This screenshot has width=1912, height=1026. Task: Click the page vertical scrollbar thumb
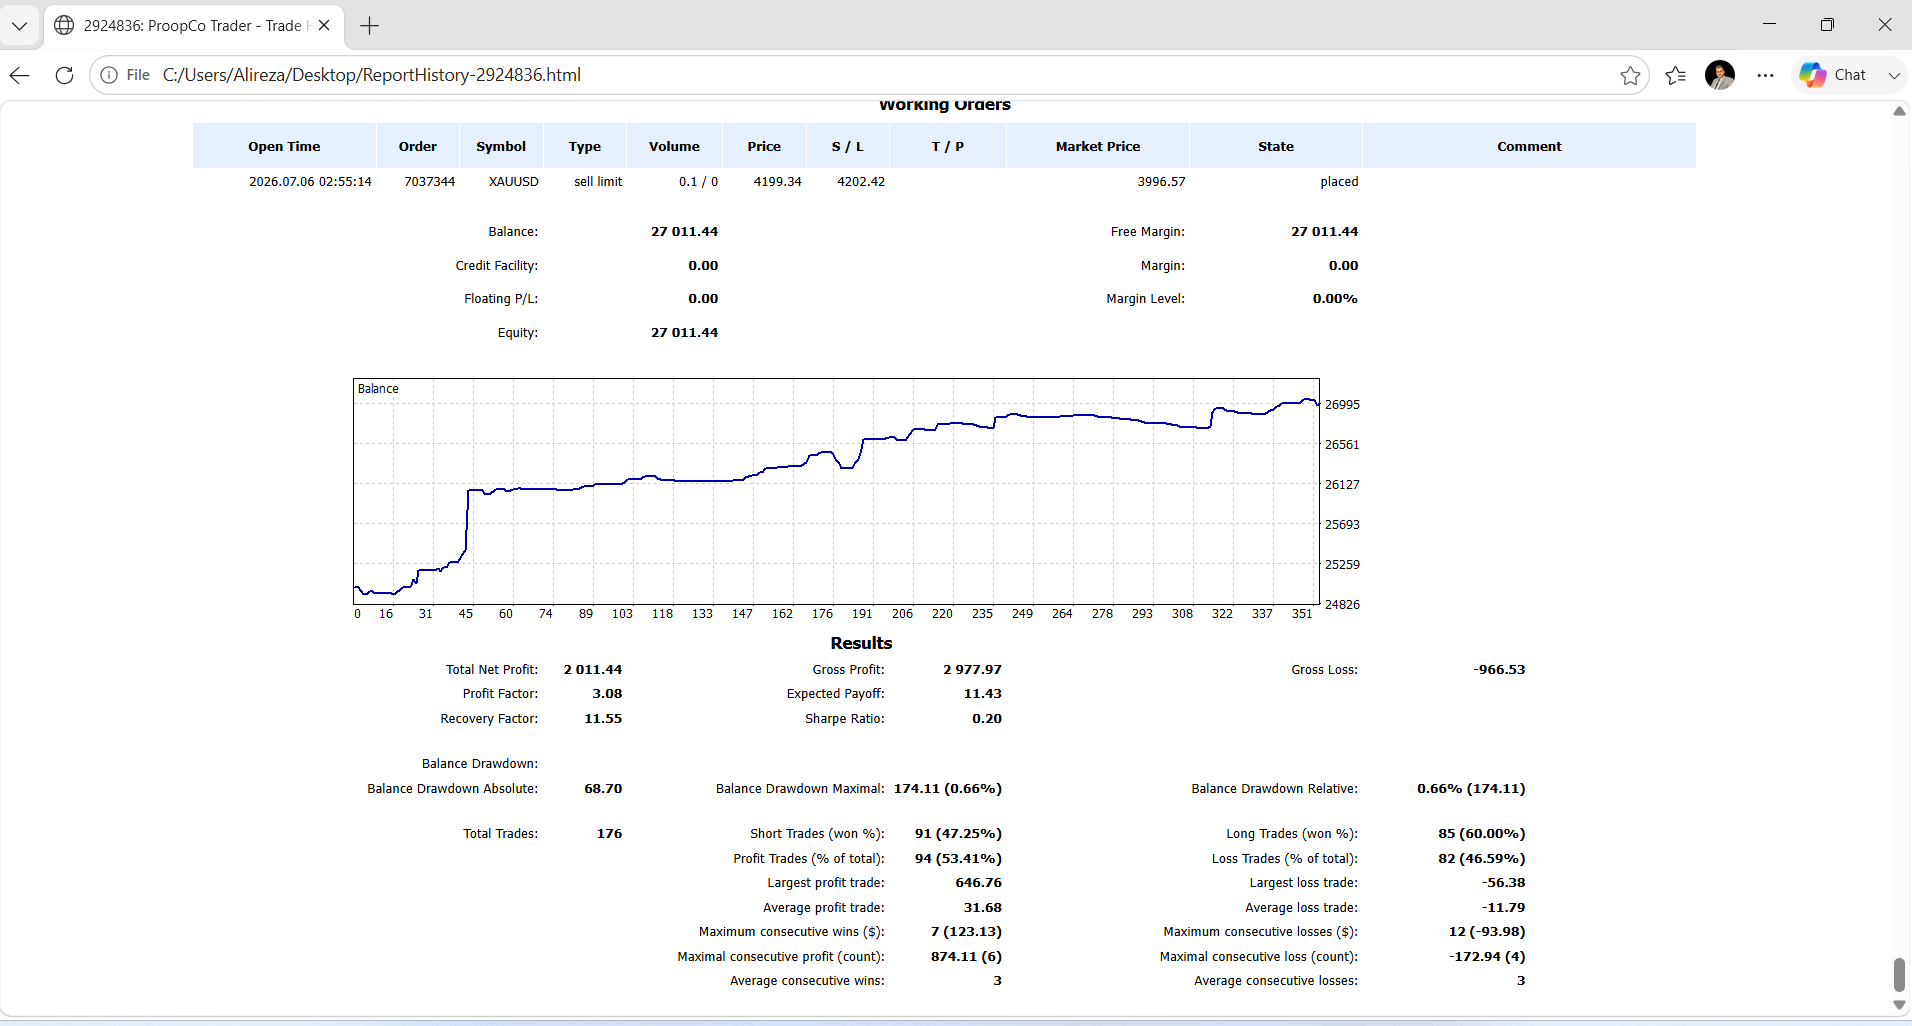pyautogui.click(x=1899, y=974)
